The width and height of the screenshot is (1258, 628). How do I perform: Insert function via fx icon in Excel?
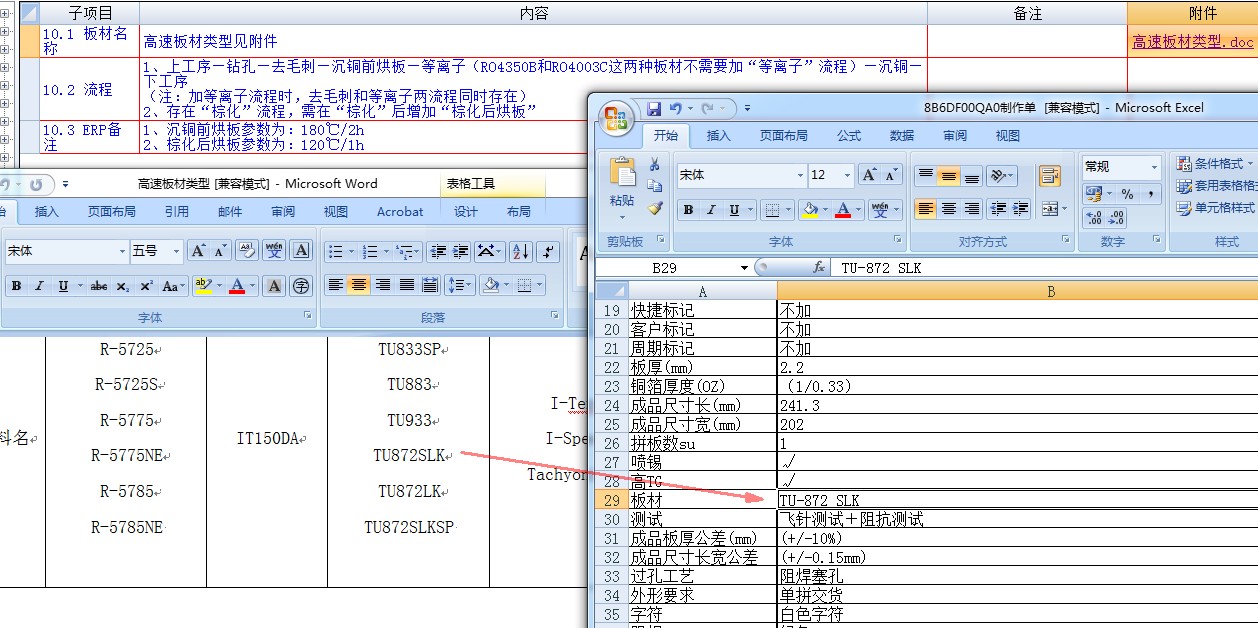click(819, 268)
